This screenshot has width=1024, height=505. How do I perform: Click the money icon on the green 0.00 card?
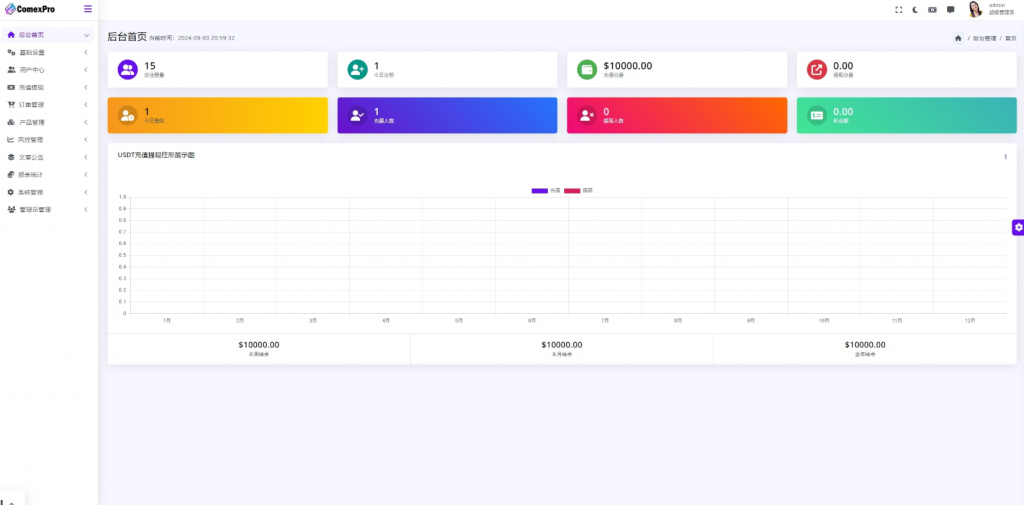point(817,115)
